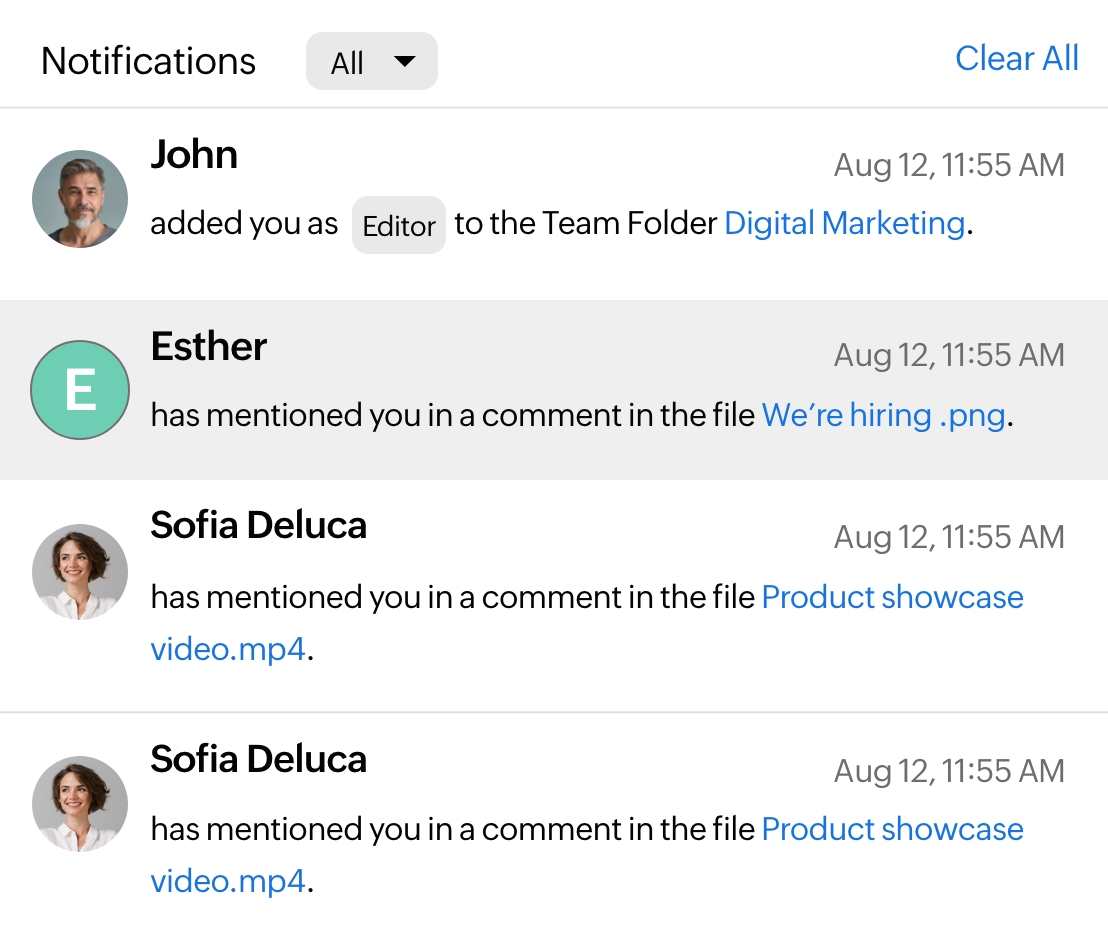
Task: Open the All notifications filter dropdown
Action: point(371,62)
